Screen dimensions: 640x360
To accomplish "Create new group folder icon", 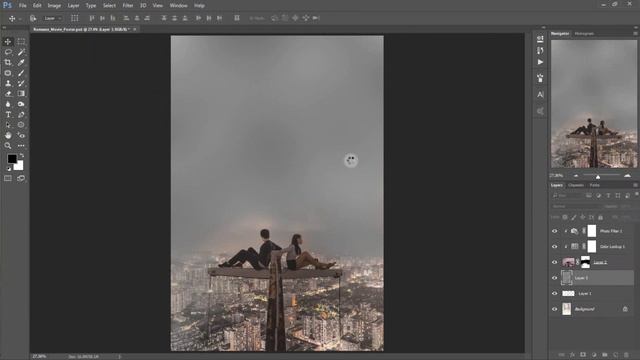I will [x=605, y=355].
